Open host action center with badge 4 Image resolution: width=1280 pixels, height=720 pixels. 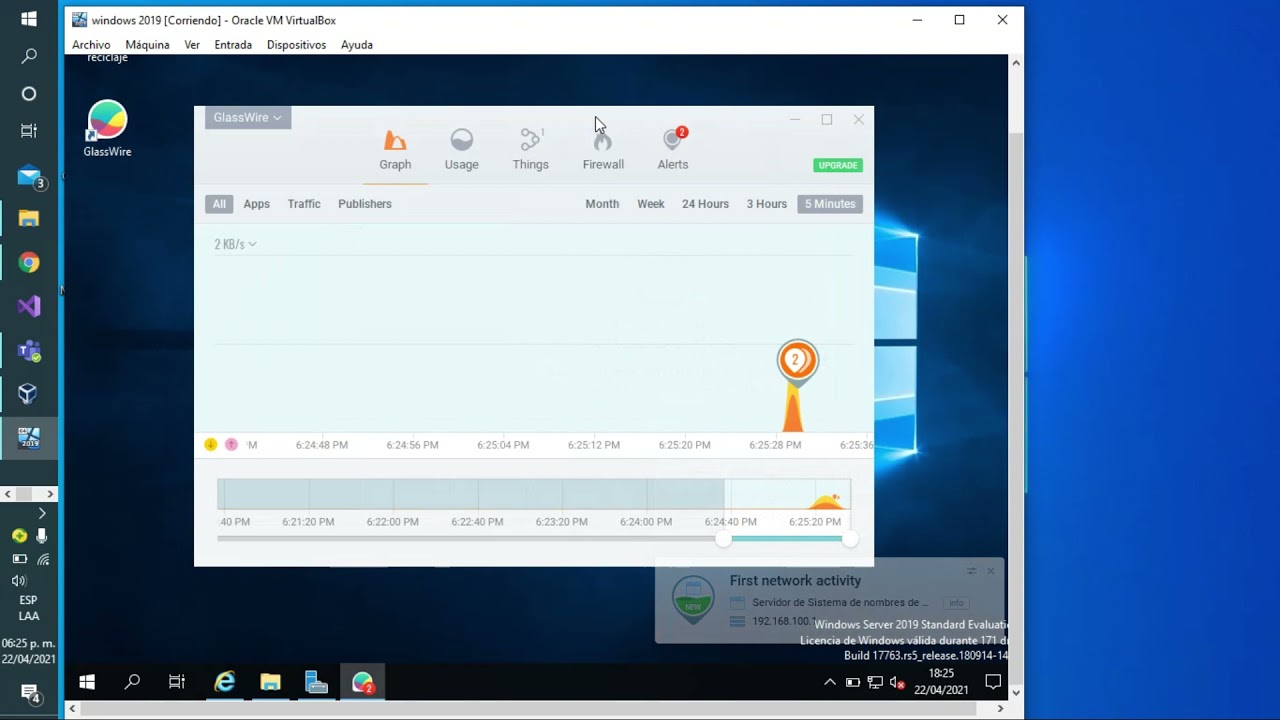coord(29,693)
